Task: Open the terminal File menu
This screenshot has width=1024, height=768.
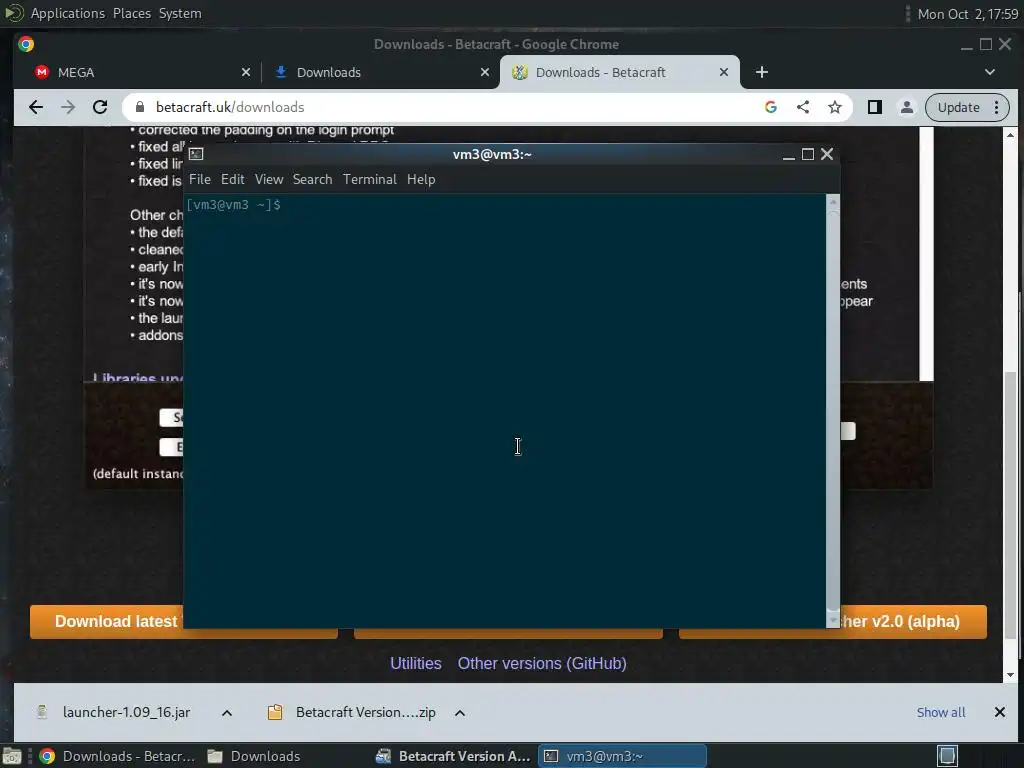Action: point(200,179)
